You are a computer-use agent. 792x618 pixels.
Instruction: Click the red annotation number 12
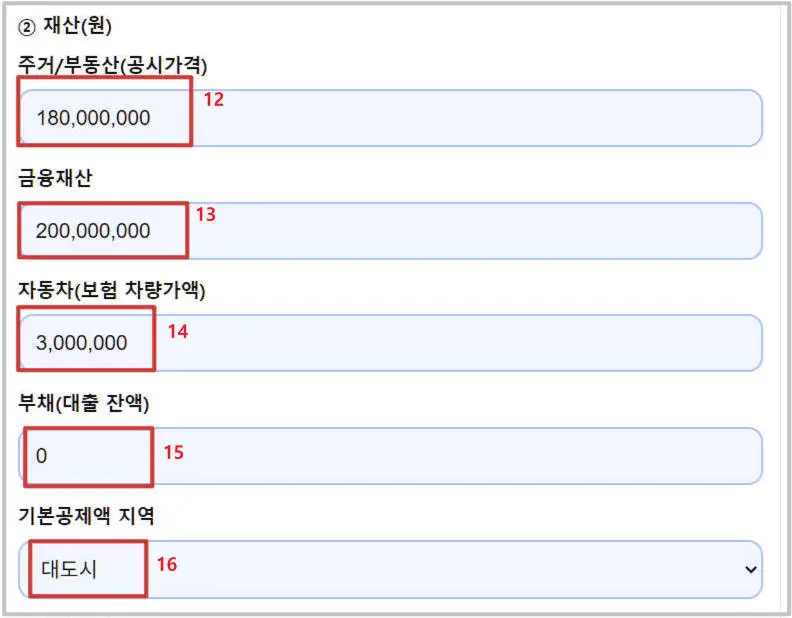[x=214, y=100]
